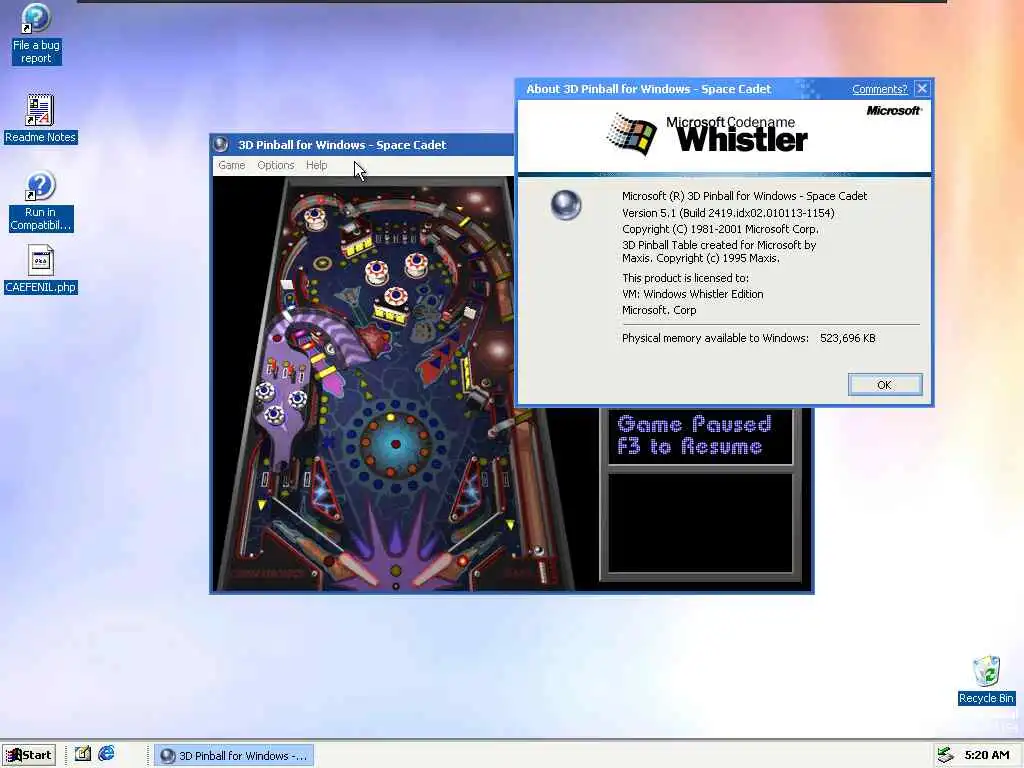Launch Internet Explorer from quick launch
Screen dimensions: 1024x768
(x=106, y=754)
